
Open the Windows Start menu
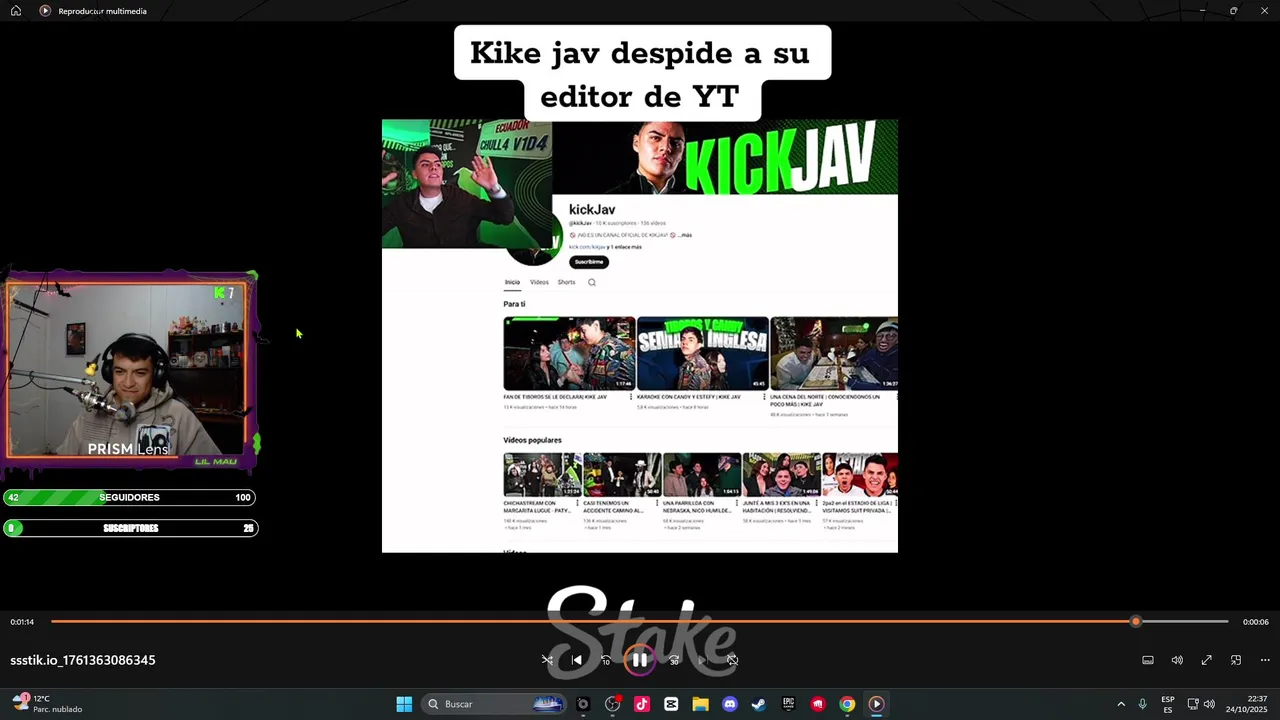pyautogui.click(x=404, y=704)
